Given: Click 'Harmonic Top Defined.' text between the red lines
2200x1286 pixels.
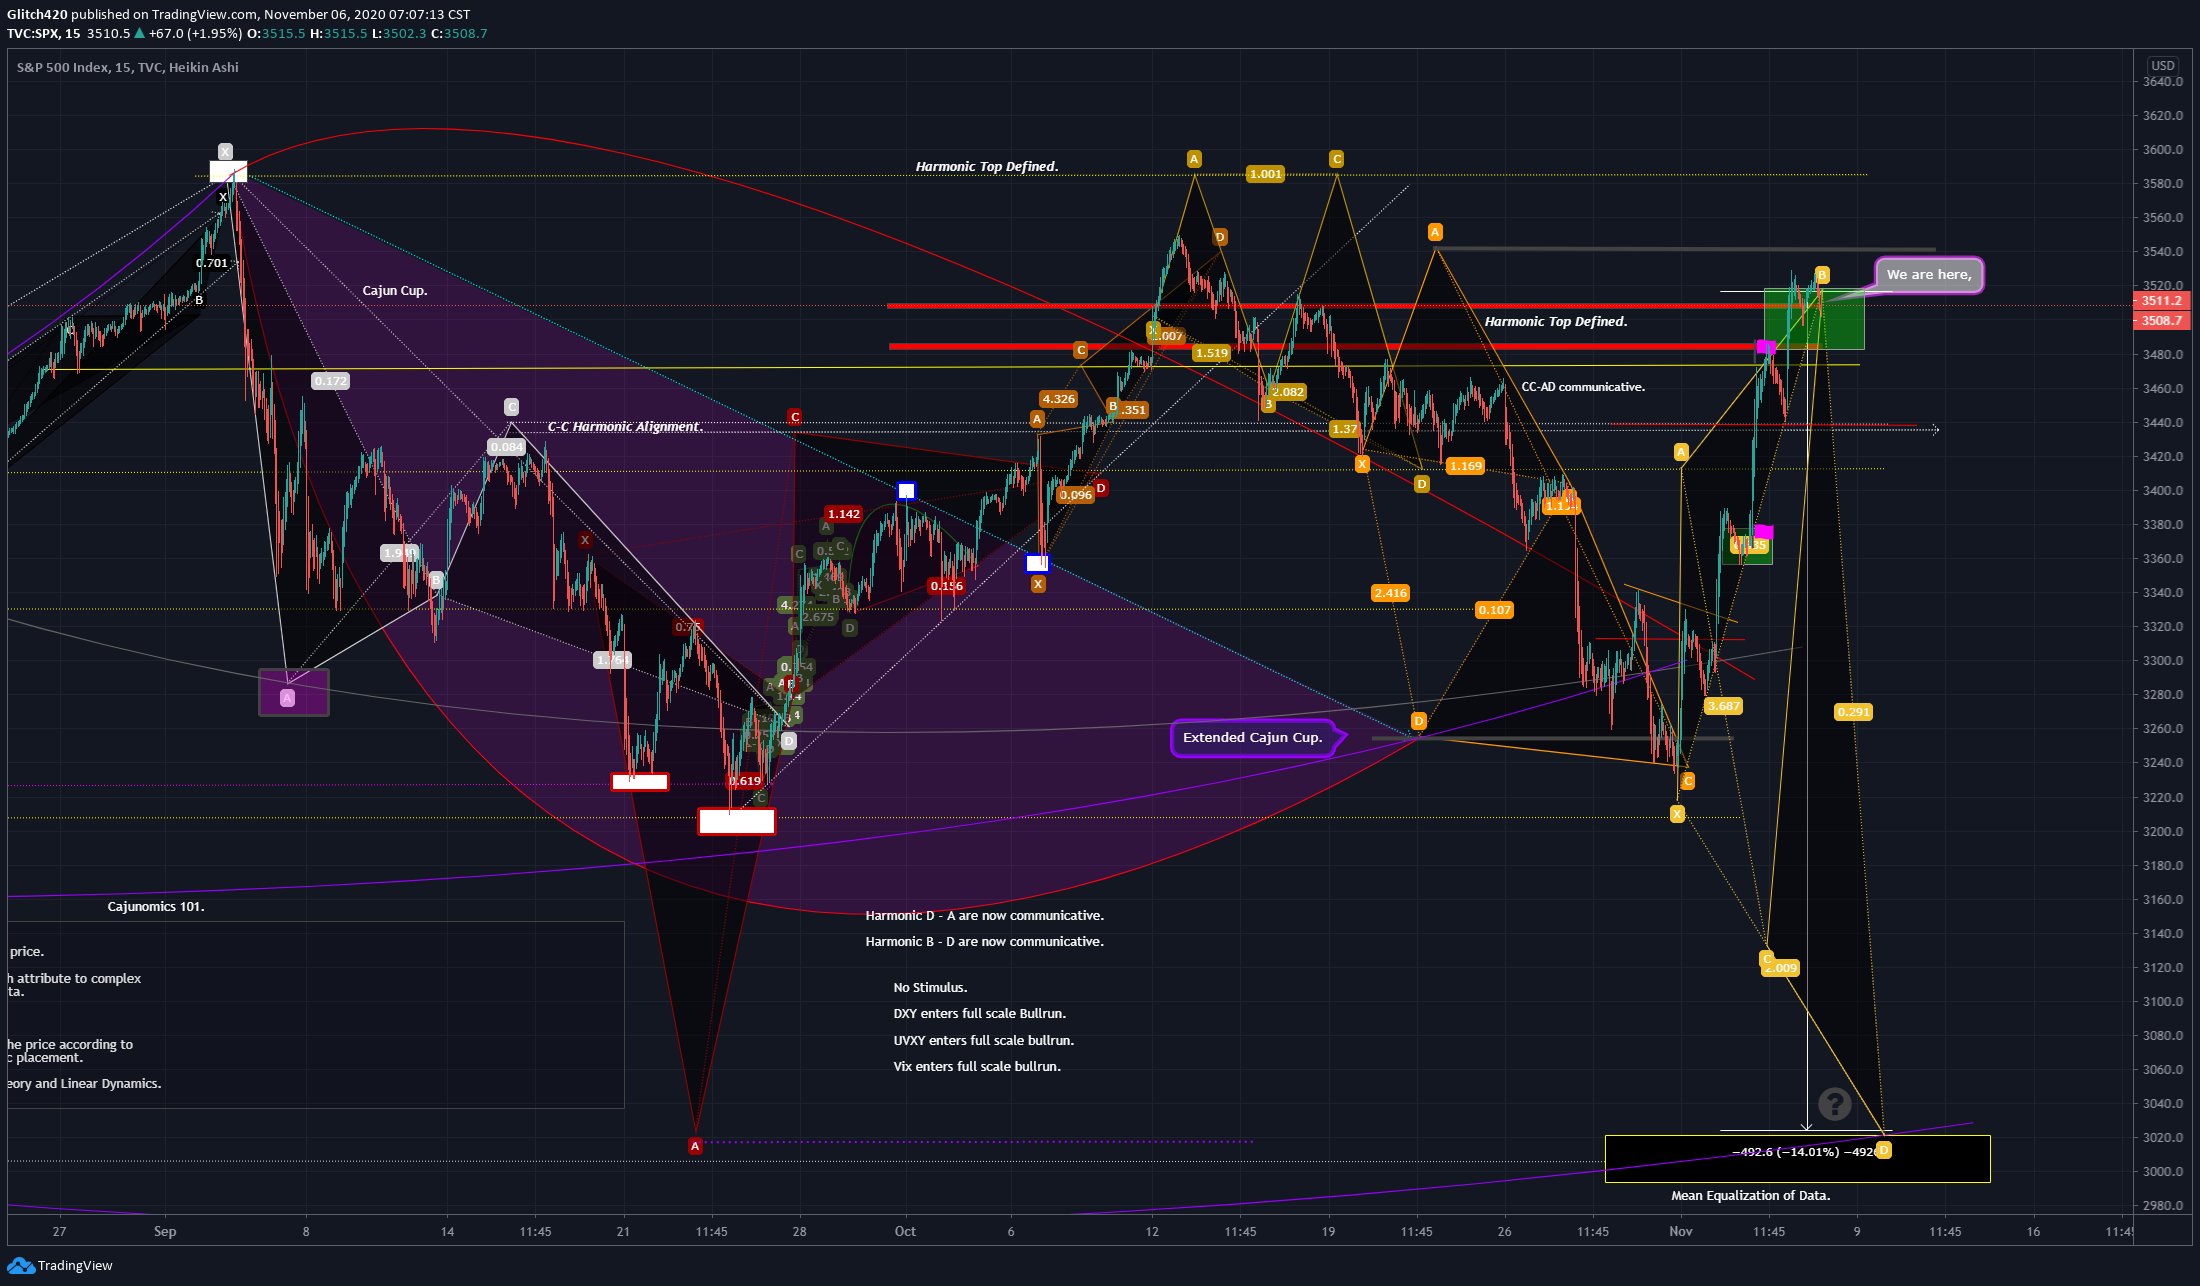Looking at the screenshot, I should (x=1556, y=322).
